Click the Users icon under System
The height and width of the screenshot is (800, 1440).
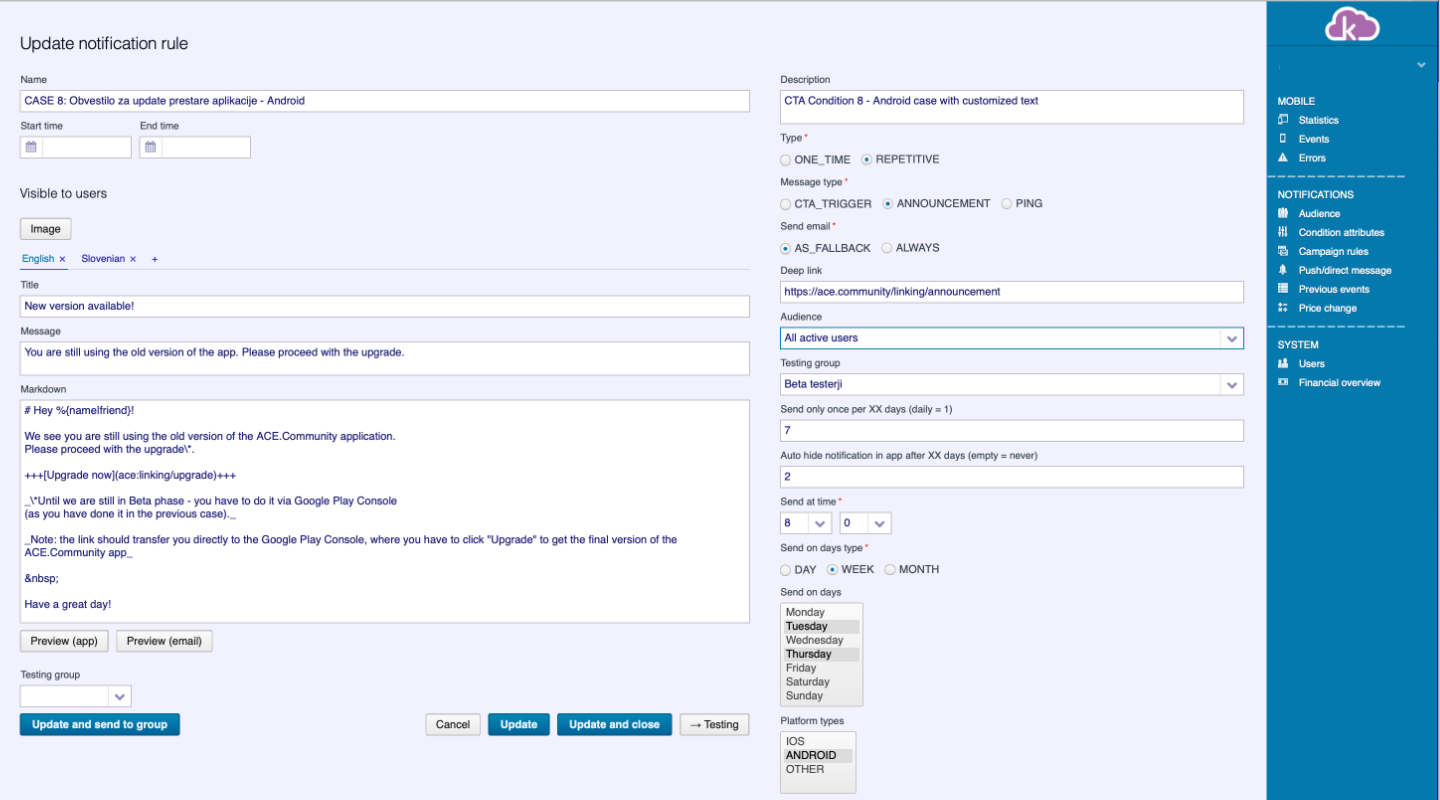pos(1283,364)
